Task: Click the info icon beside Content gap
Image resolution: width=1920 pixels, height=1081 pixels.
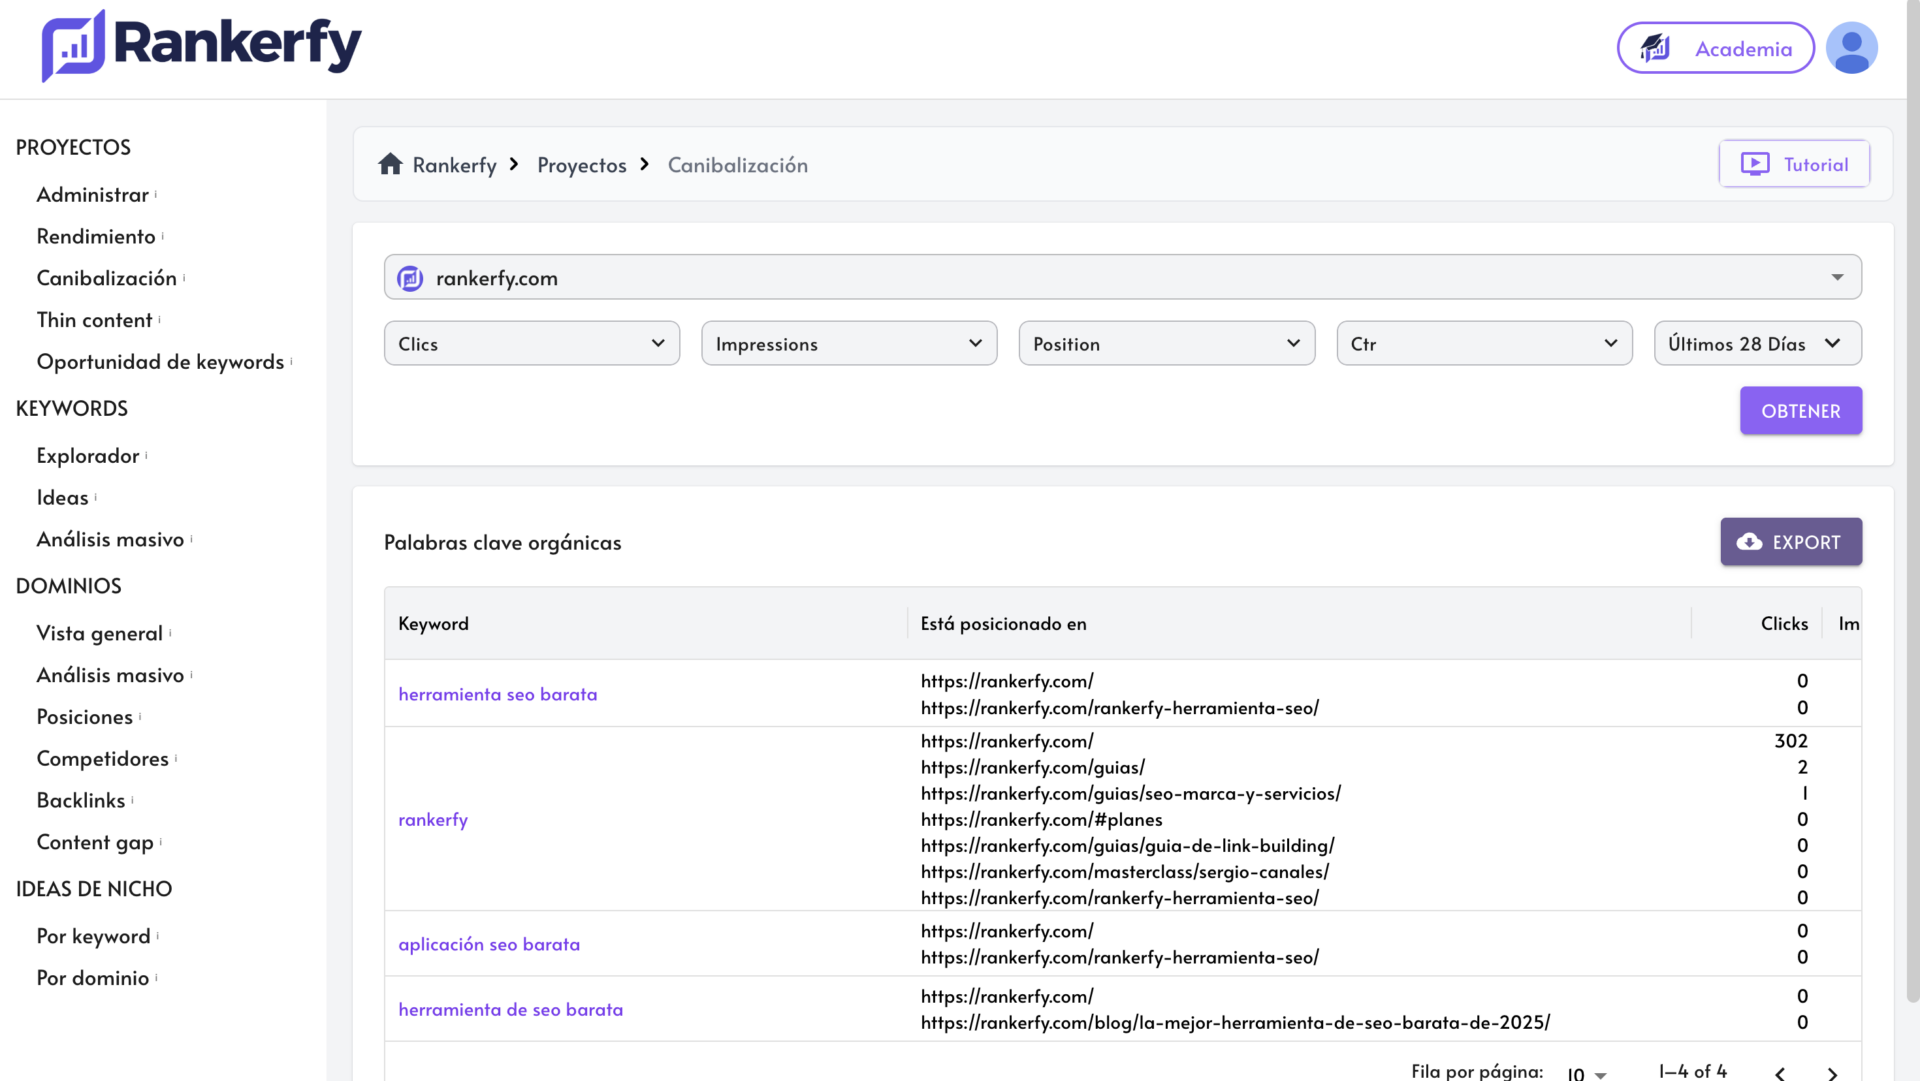Action: pyautogui.click(x=161, y=842)
